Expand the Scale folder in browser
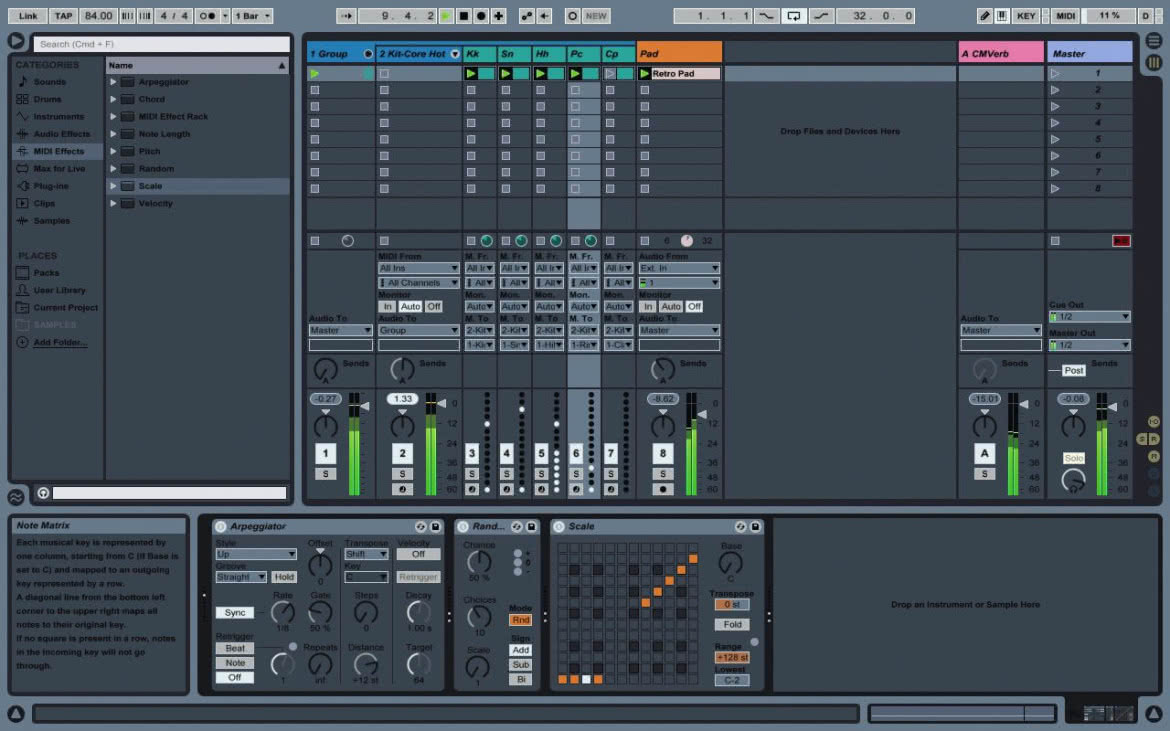The height and width of the screenshot is (731, 1170). (113, 186)
